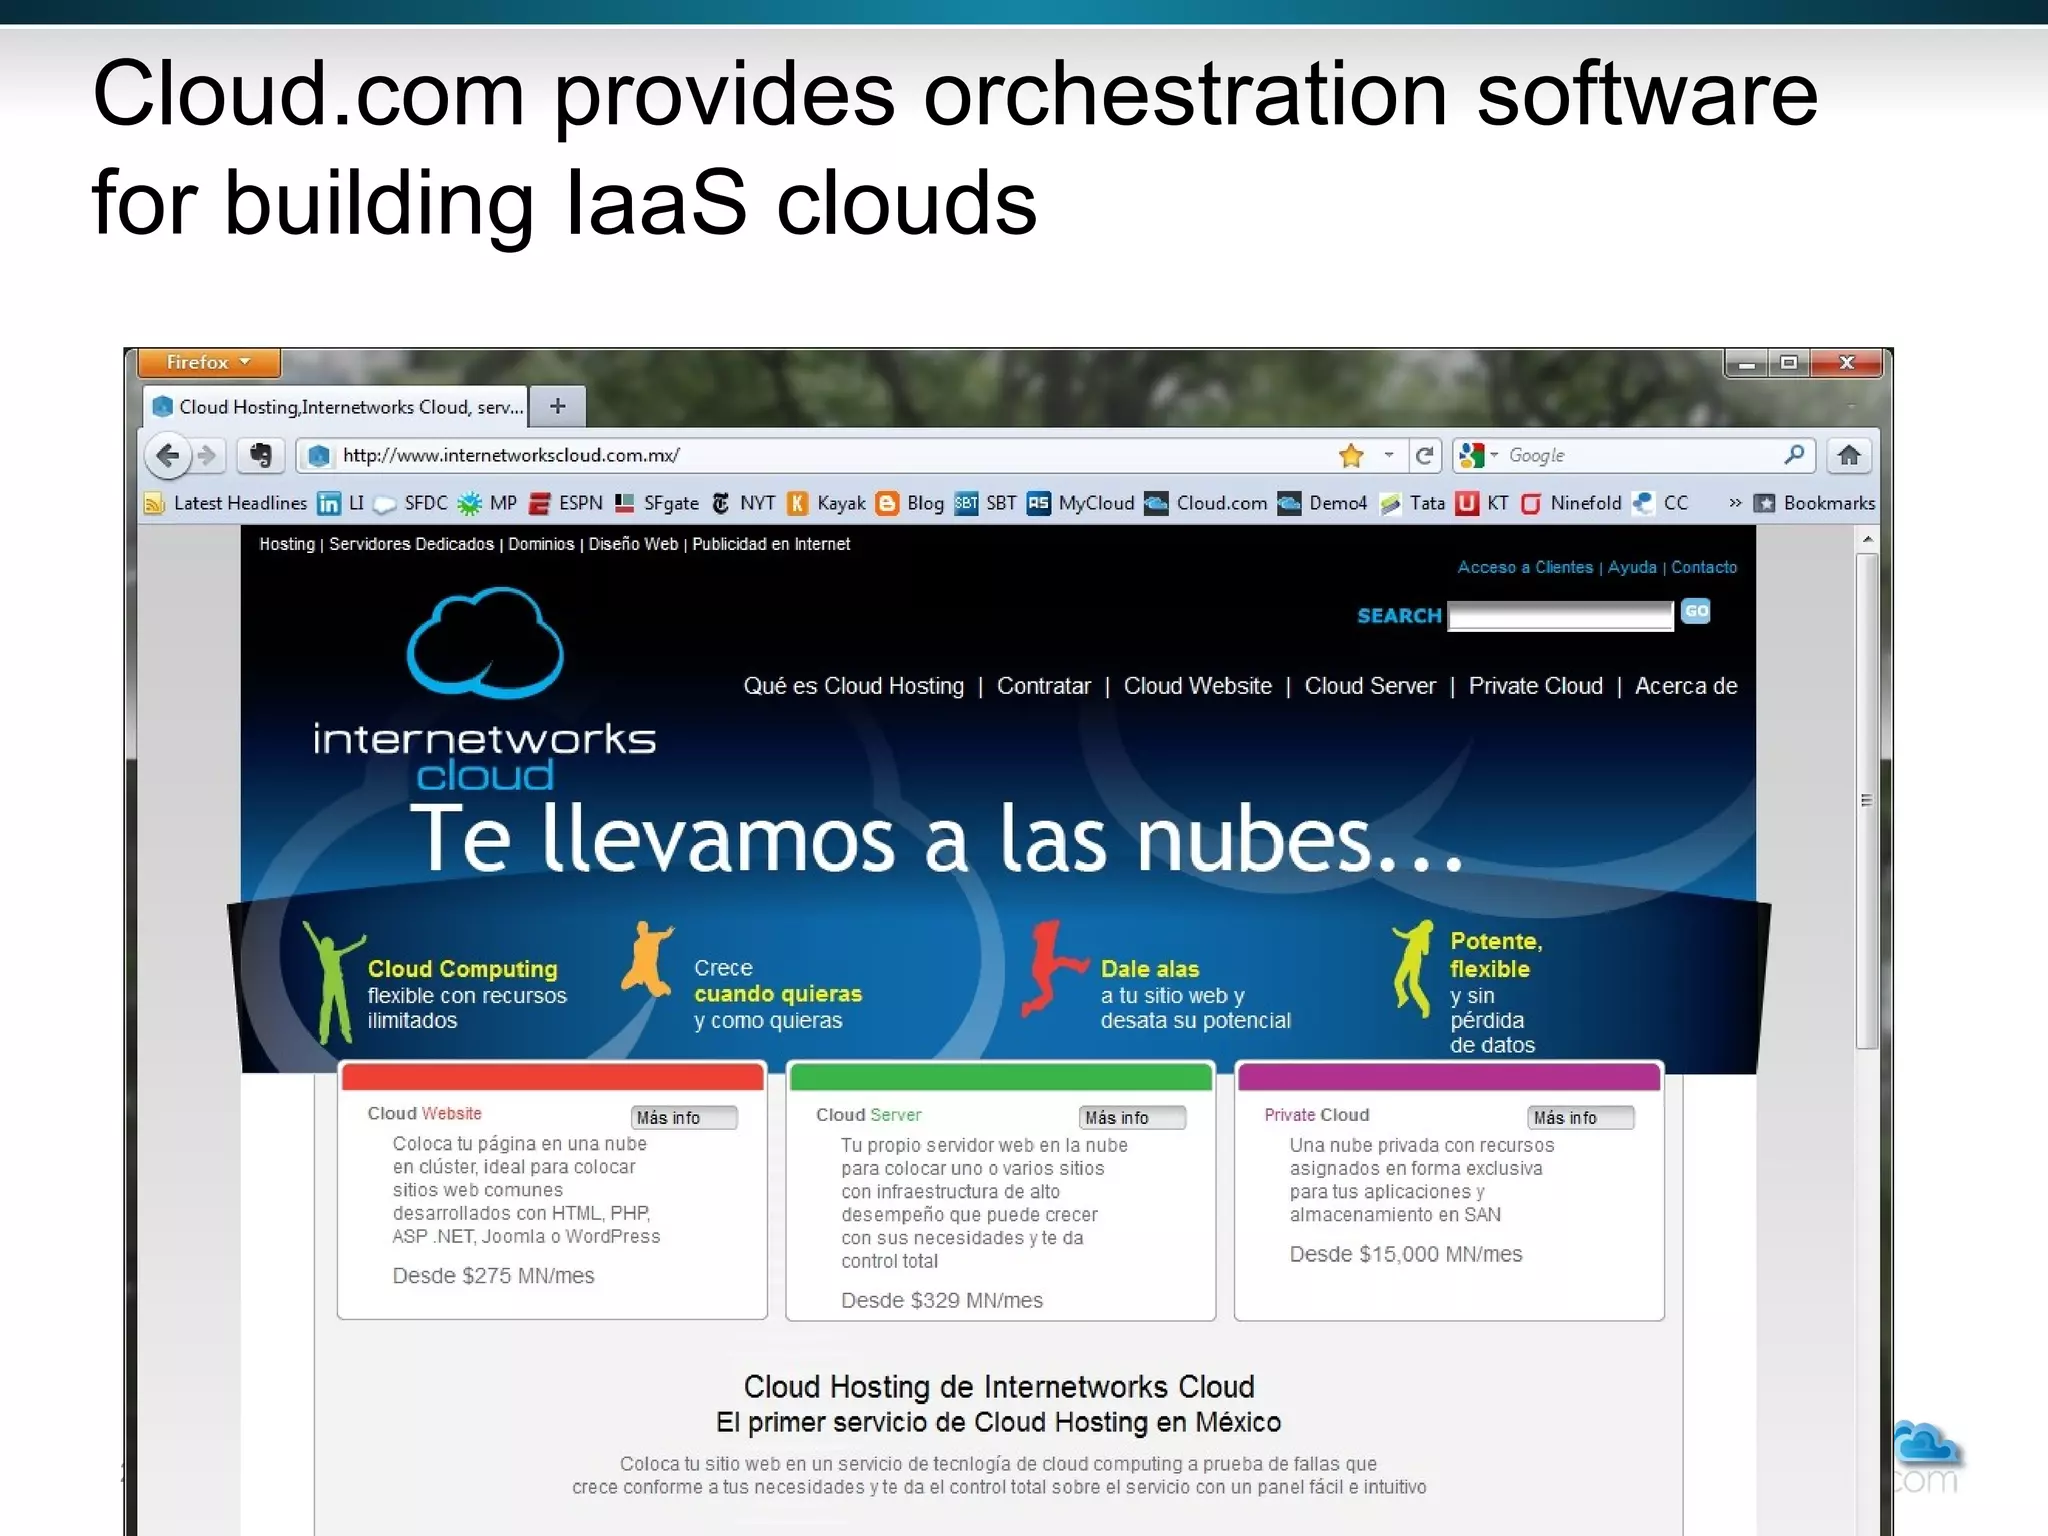
Task: Open the Ninefold bookmark
Action: (x=1571, y=503)
